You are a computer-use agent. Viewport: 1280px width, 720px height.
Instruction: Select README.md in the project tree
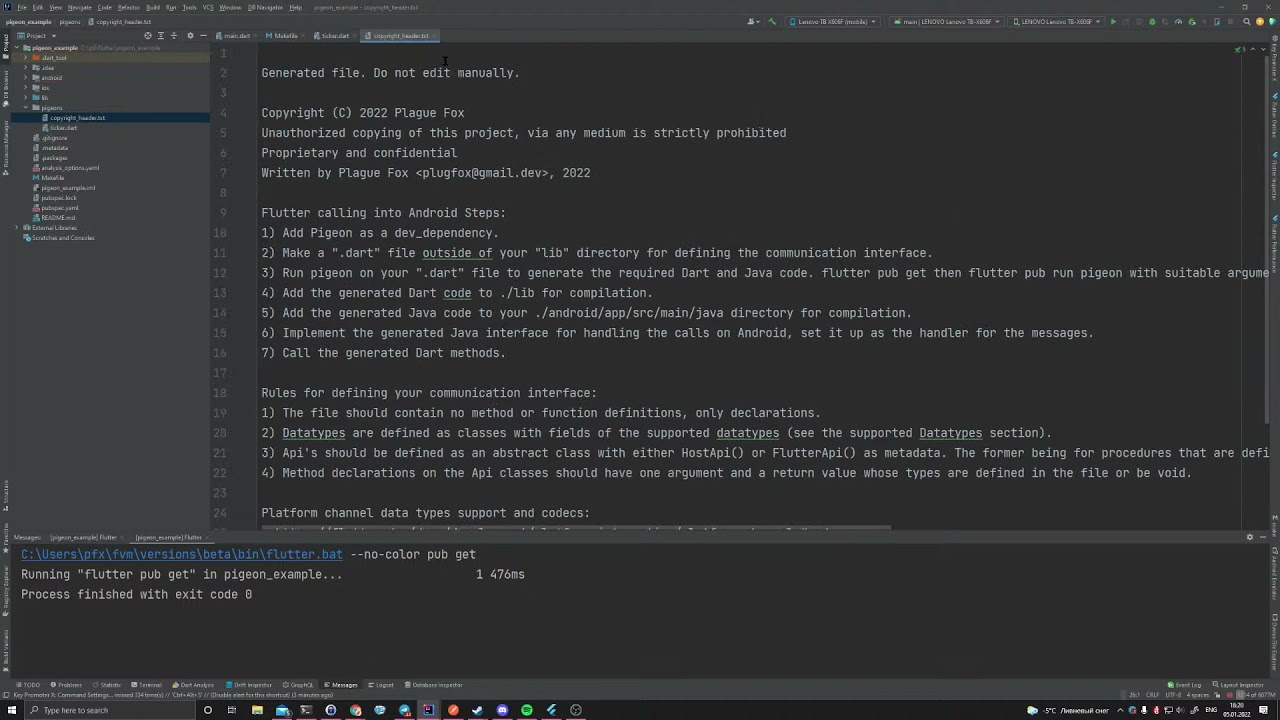58,218
